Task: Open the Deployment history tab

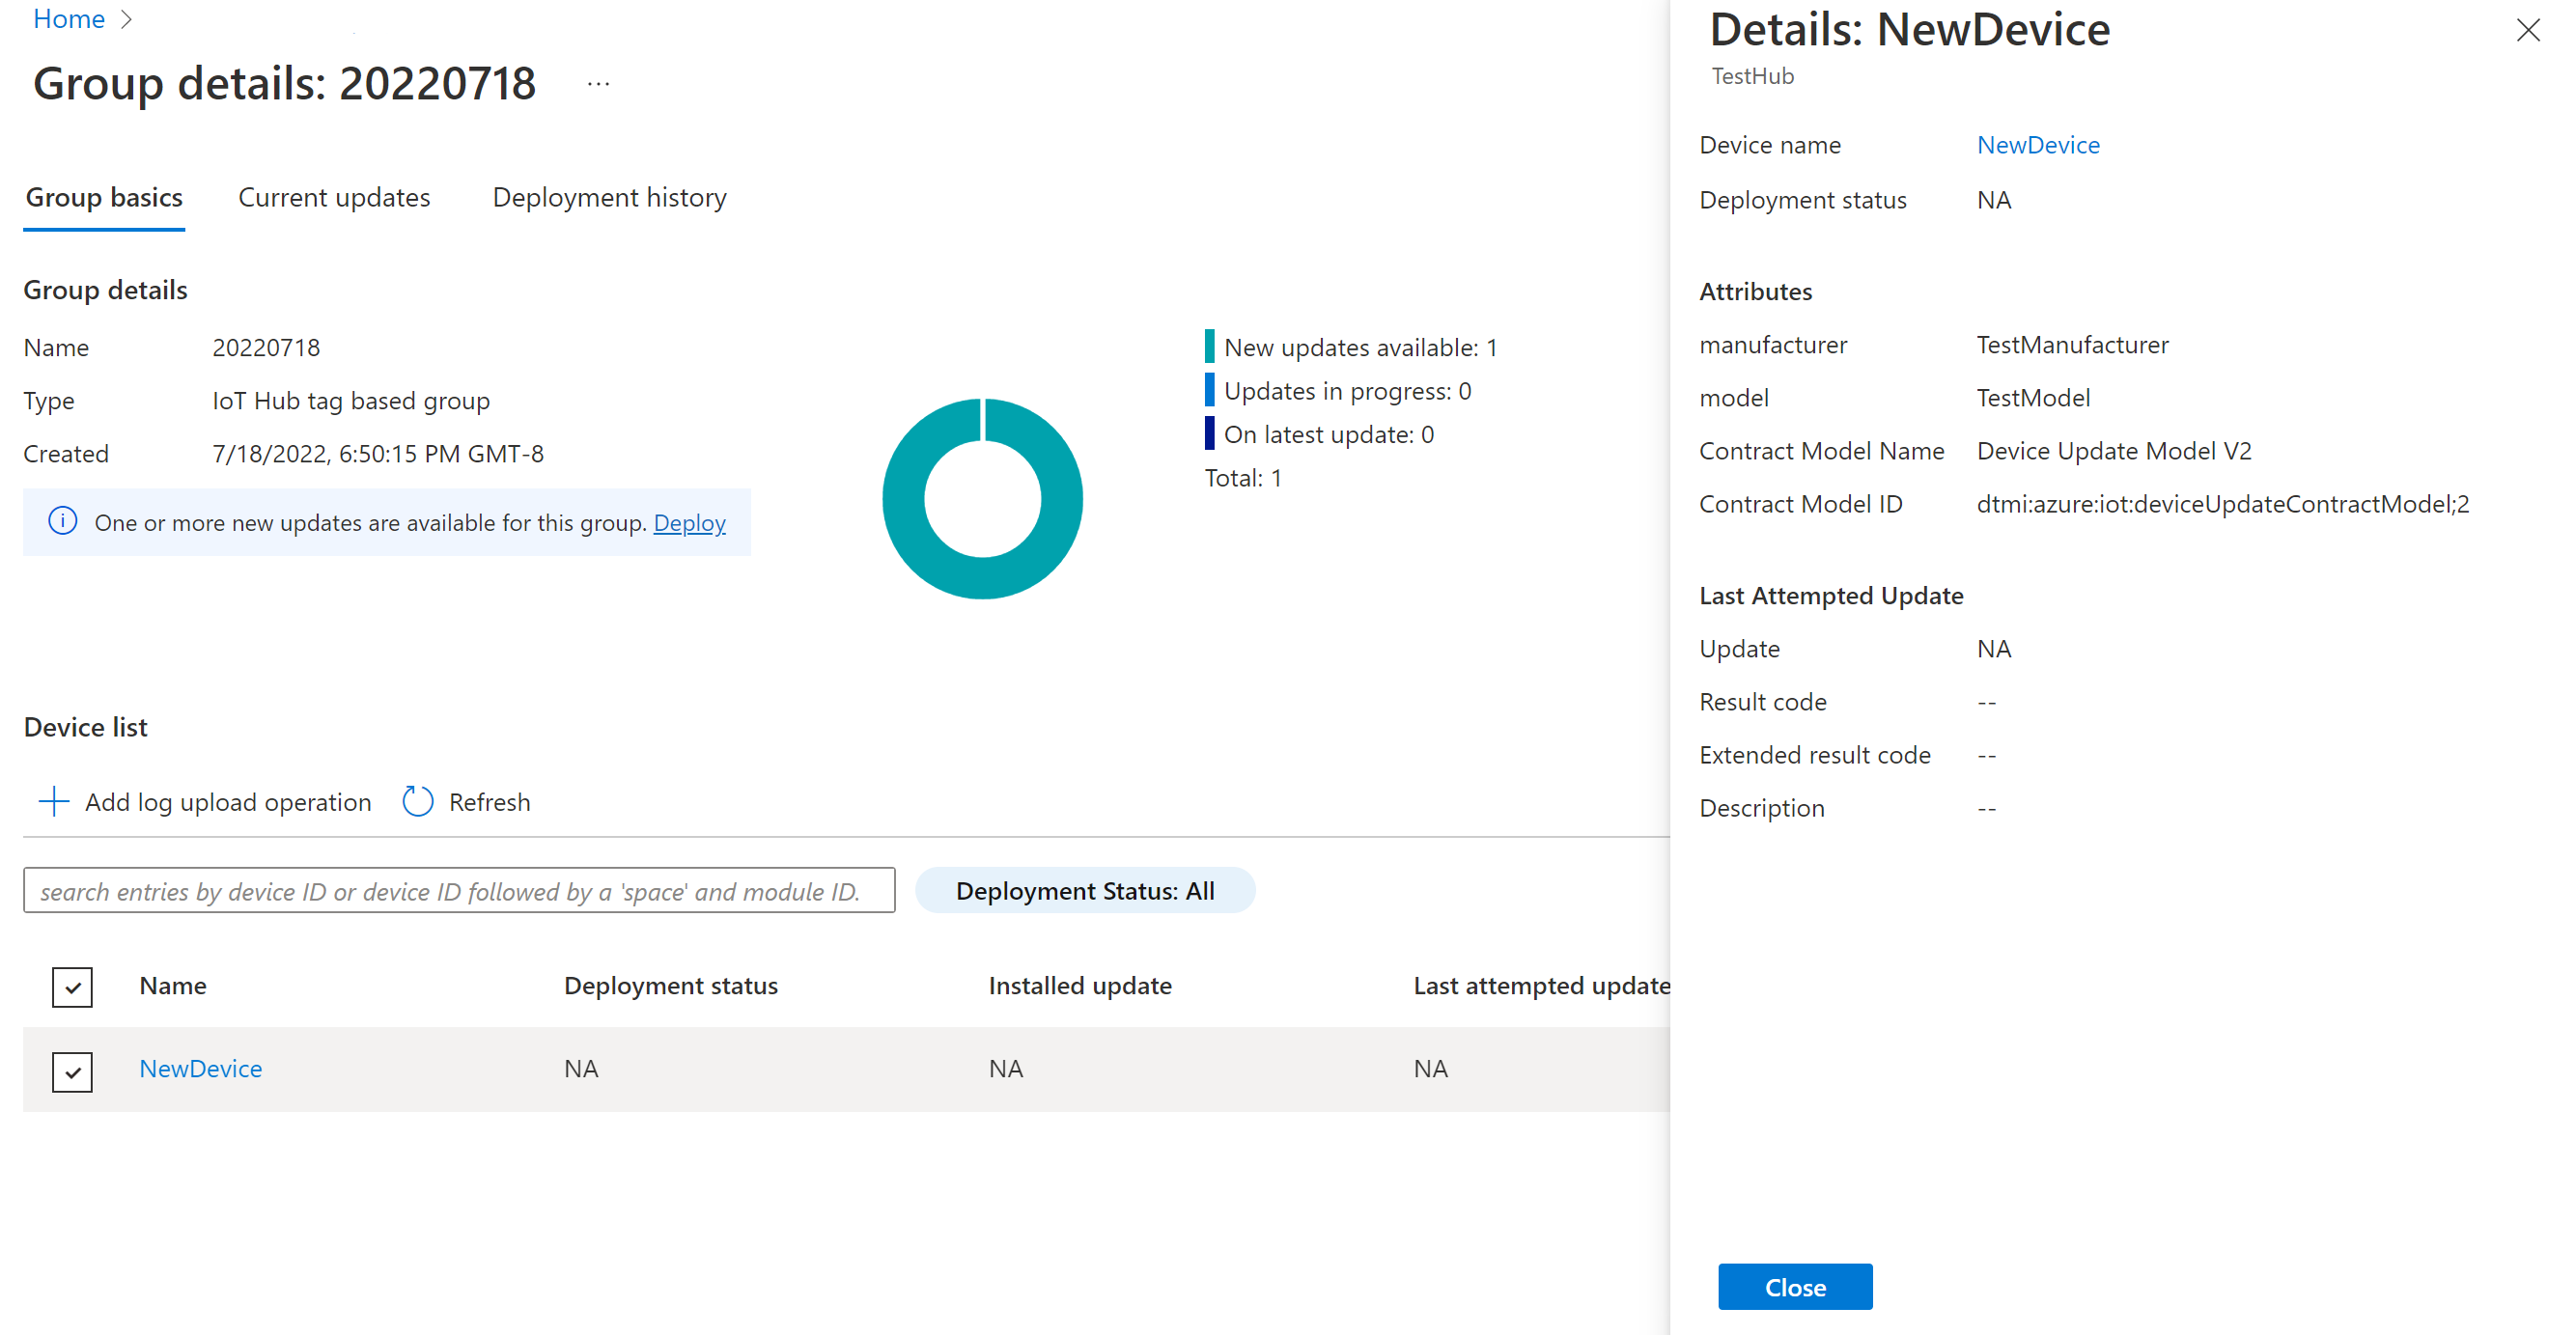Action: 609,198
